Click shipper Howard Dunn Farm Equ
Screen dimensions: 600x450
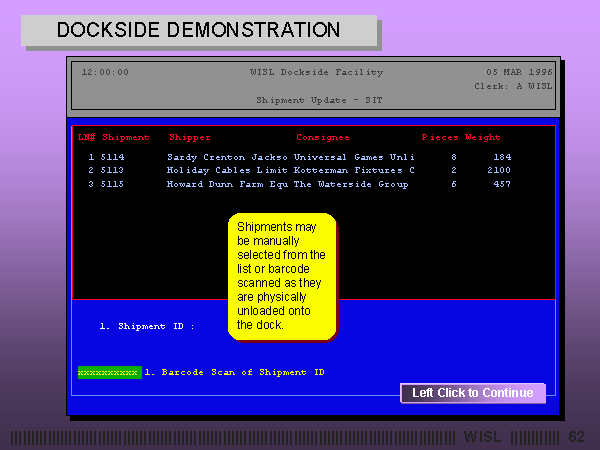point(227,184)
